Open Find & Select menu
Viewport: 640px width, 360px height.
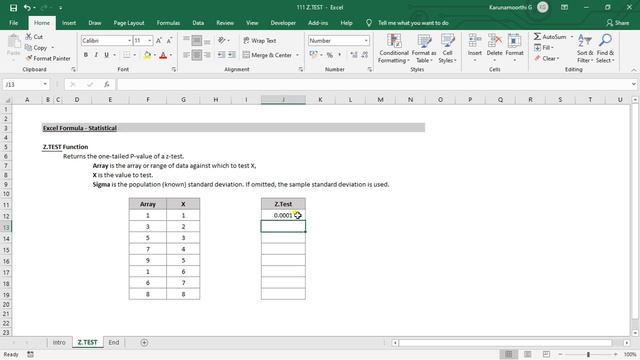(605, 48)
